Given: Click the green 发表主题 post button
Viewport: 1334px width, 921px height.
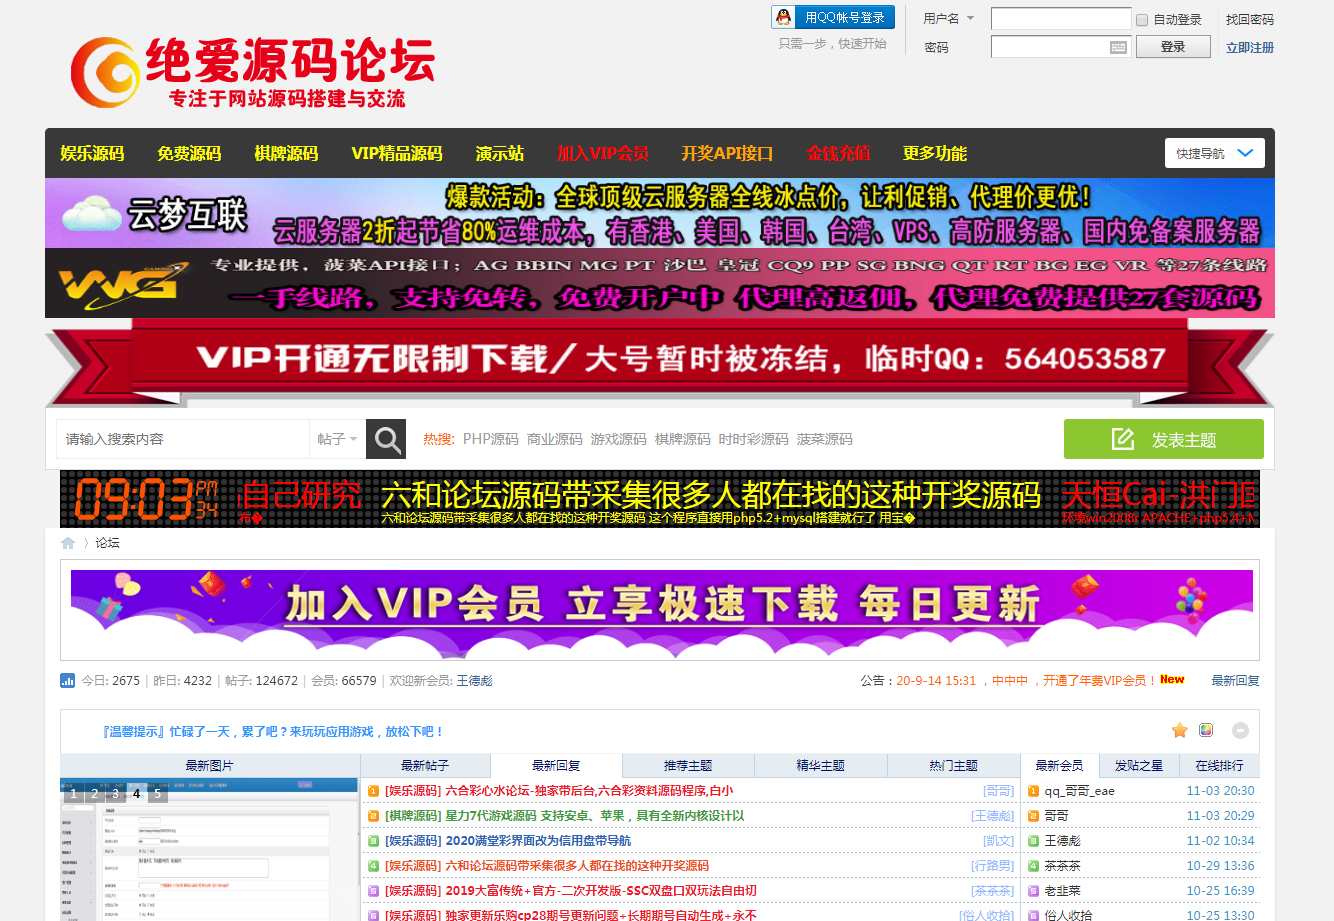Looking at the screenshot, I should point(1163,439).
